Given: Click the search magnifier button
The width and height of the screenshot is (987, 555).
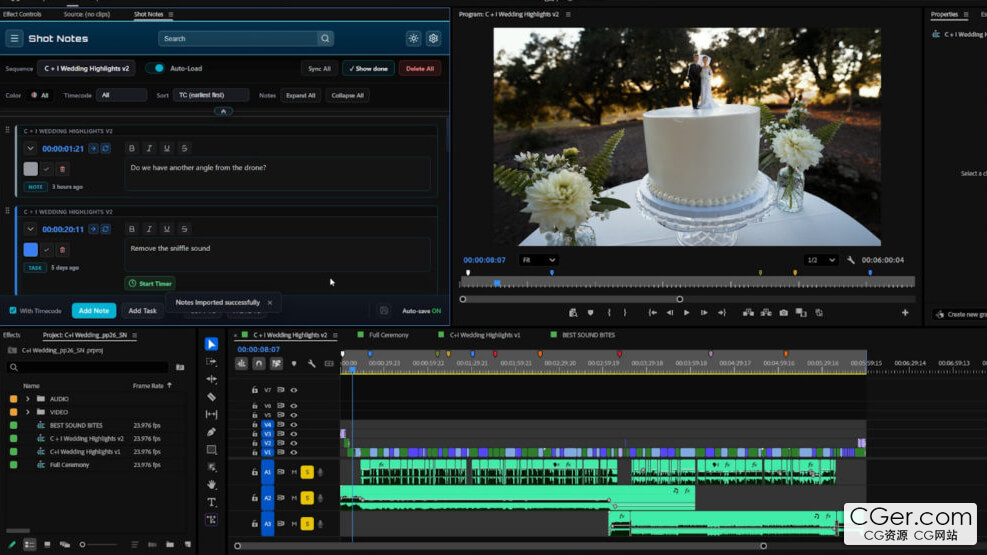Looking at the screenshot, I should pos(325,38).
